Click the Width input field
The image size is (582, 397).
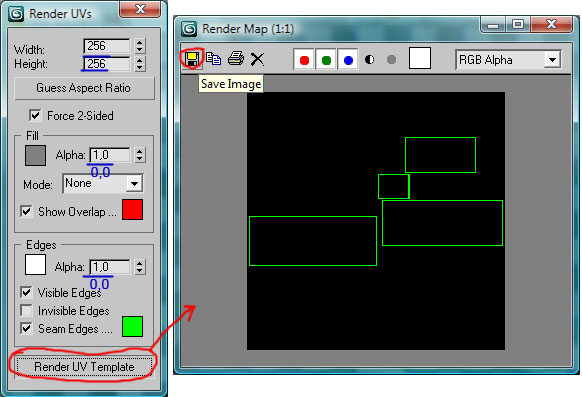107,46
